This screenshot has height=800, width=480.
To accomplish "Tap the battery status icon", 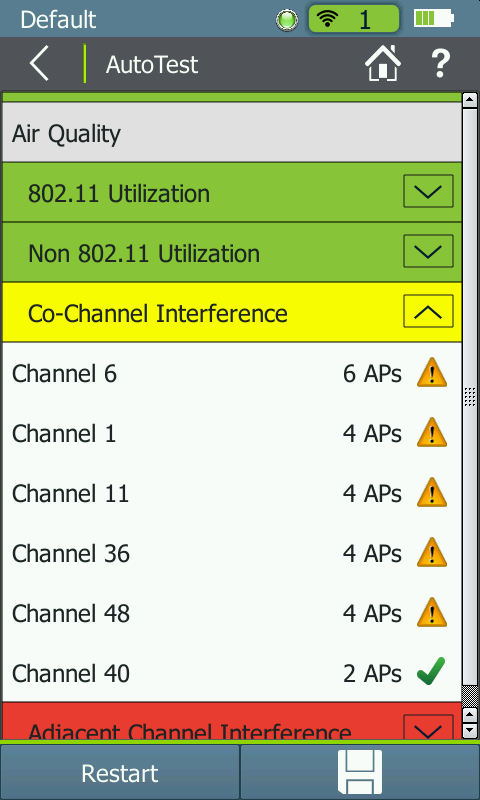I will coord(433,19).
